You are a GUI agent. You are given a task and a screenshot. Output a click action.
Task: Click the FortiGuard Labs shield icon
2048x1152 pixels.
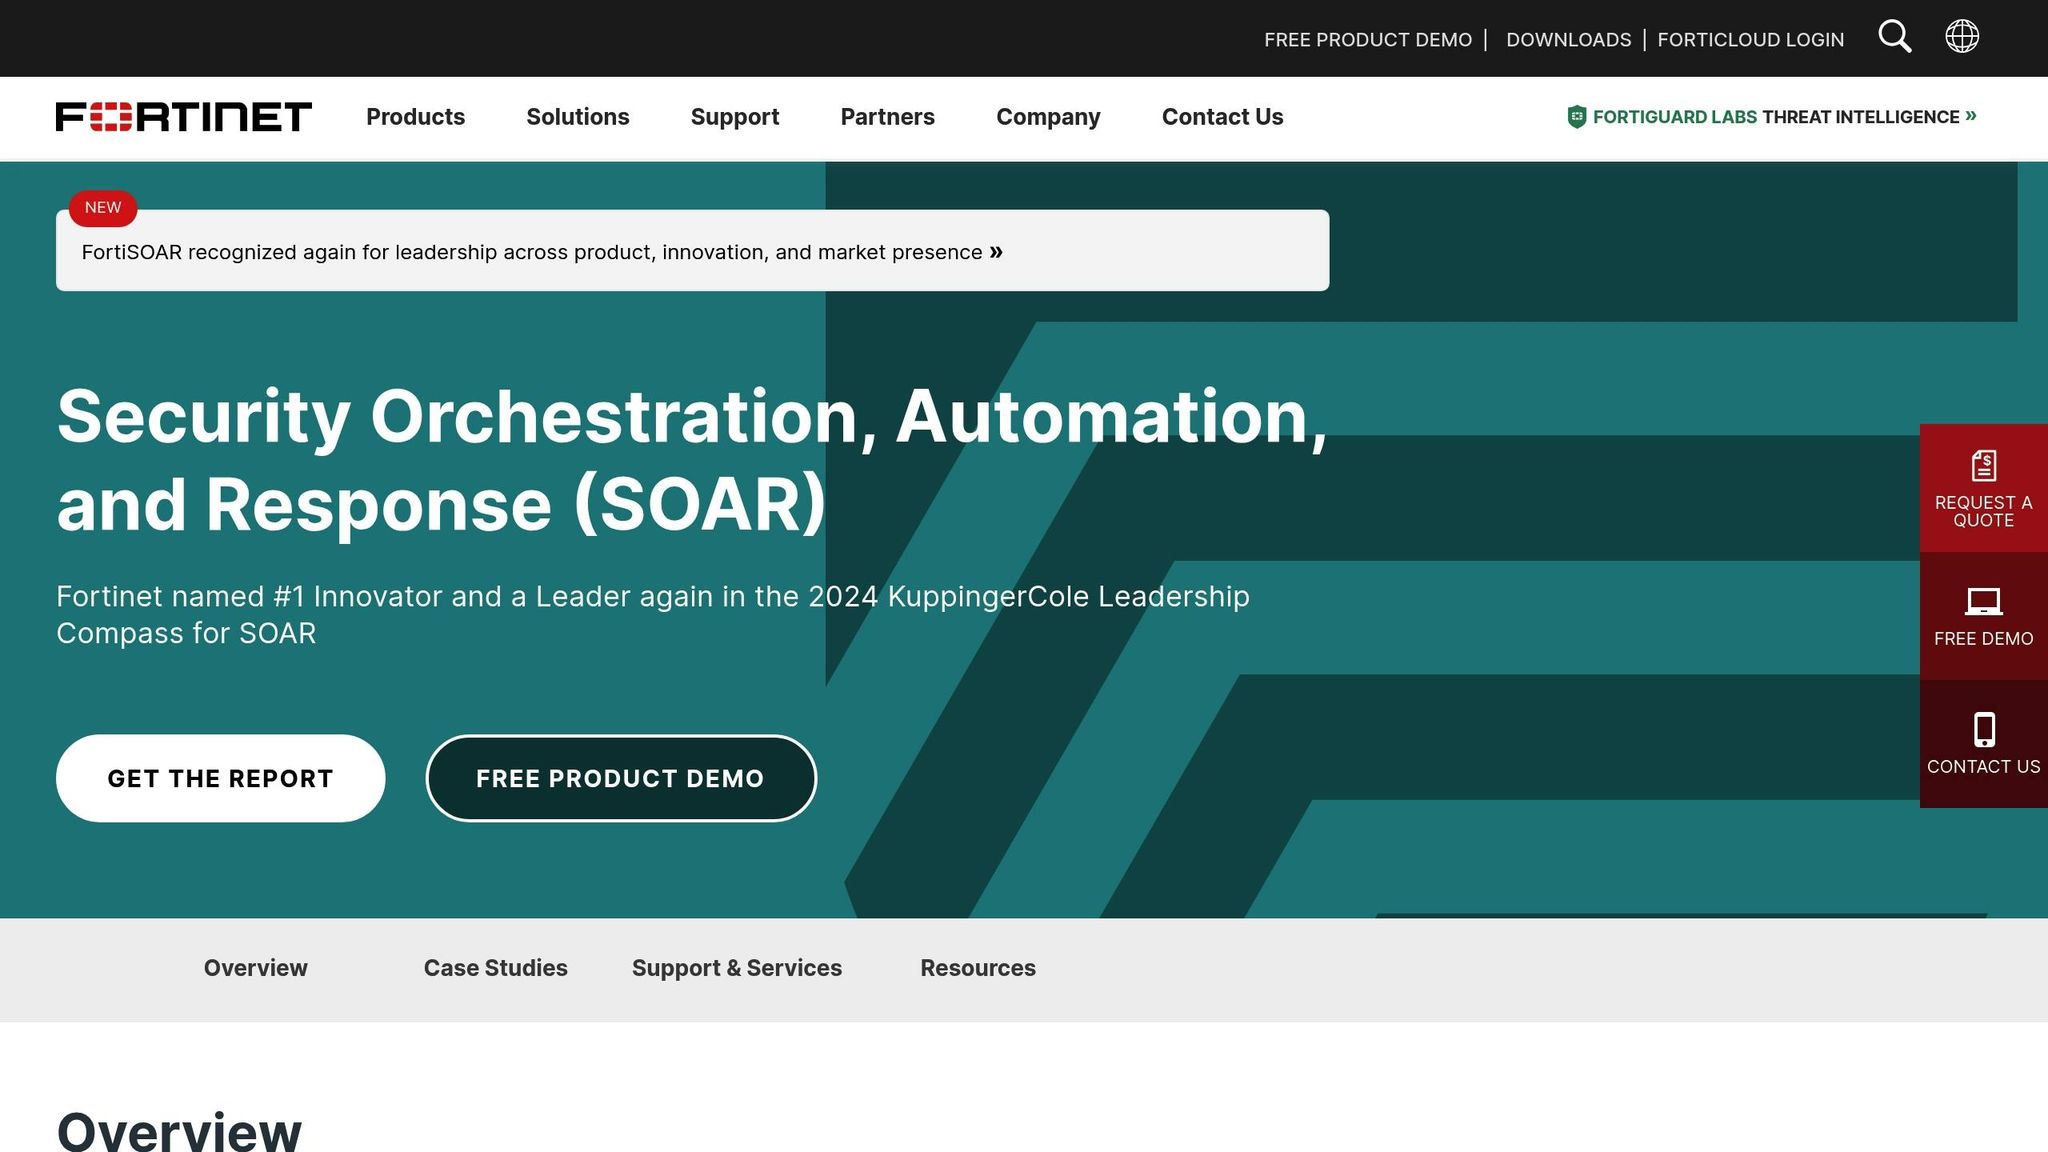[1576, 116]
